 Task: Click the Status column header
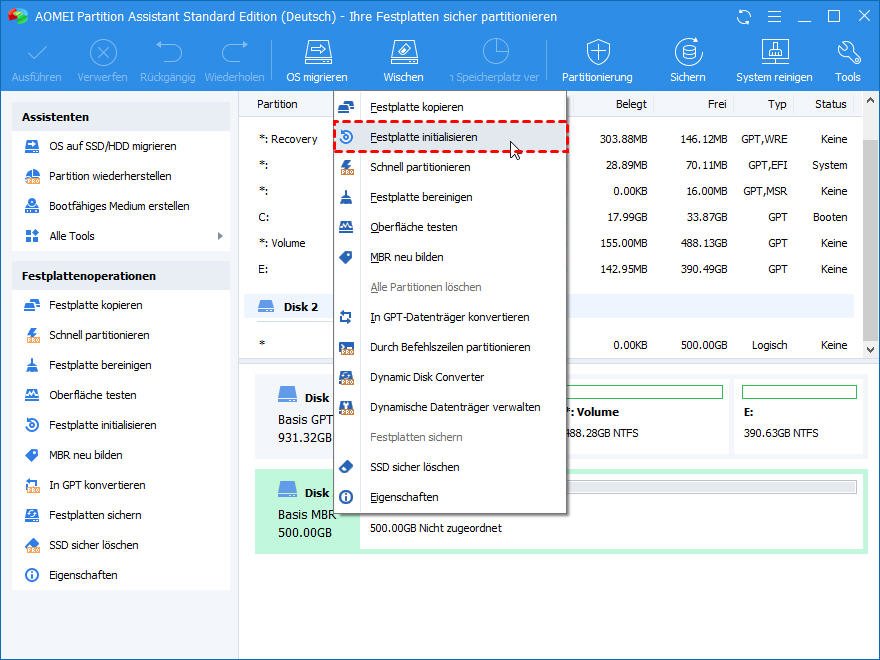tap(831, 104)
